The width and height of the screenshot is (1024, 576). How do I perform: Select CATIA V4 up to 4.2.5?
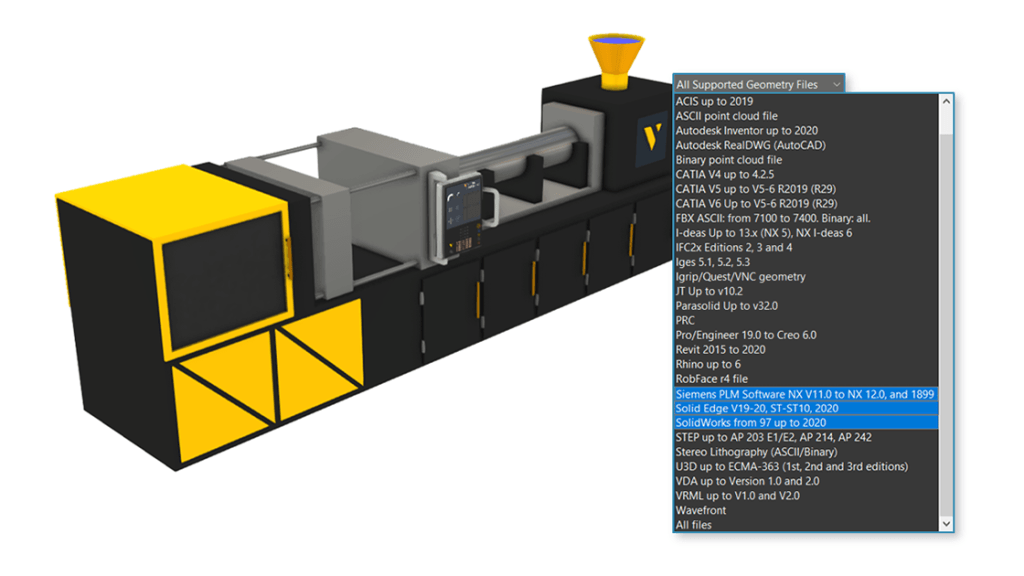[807, 174]
